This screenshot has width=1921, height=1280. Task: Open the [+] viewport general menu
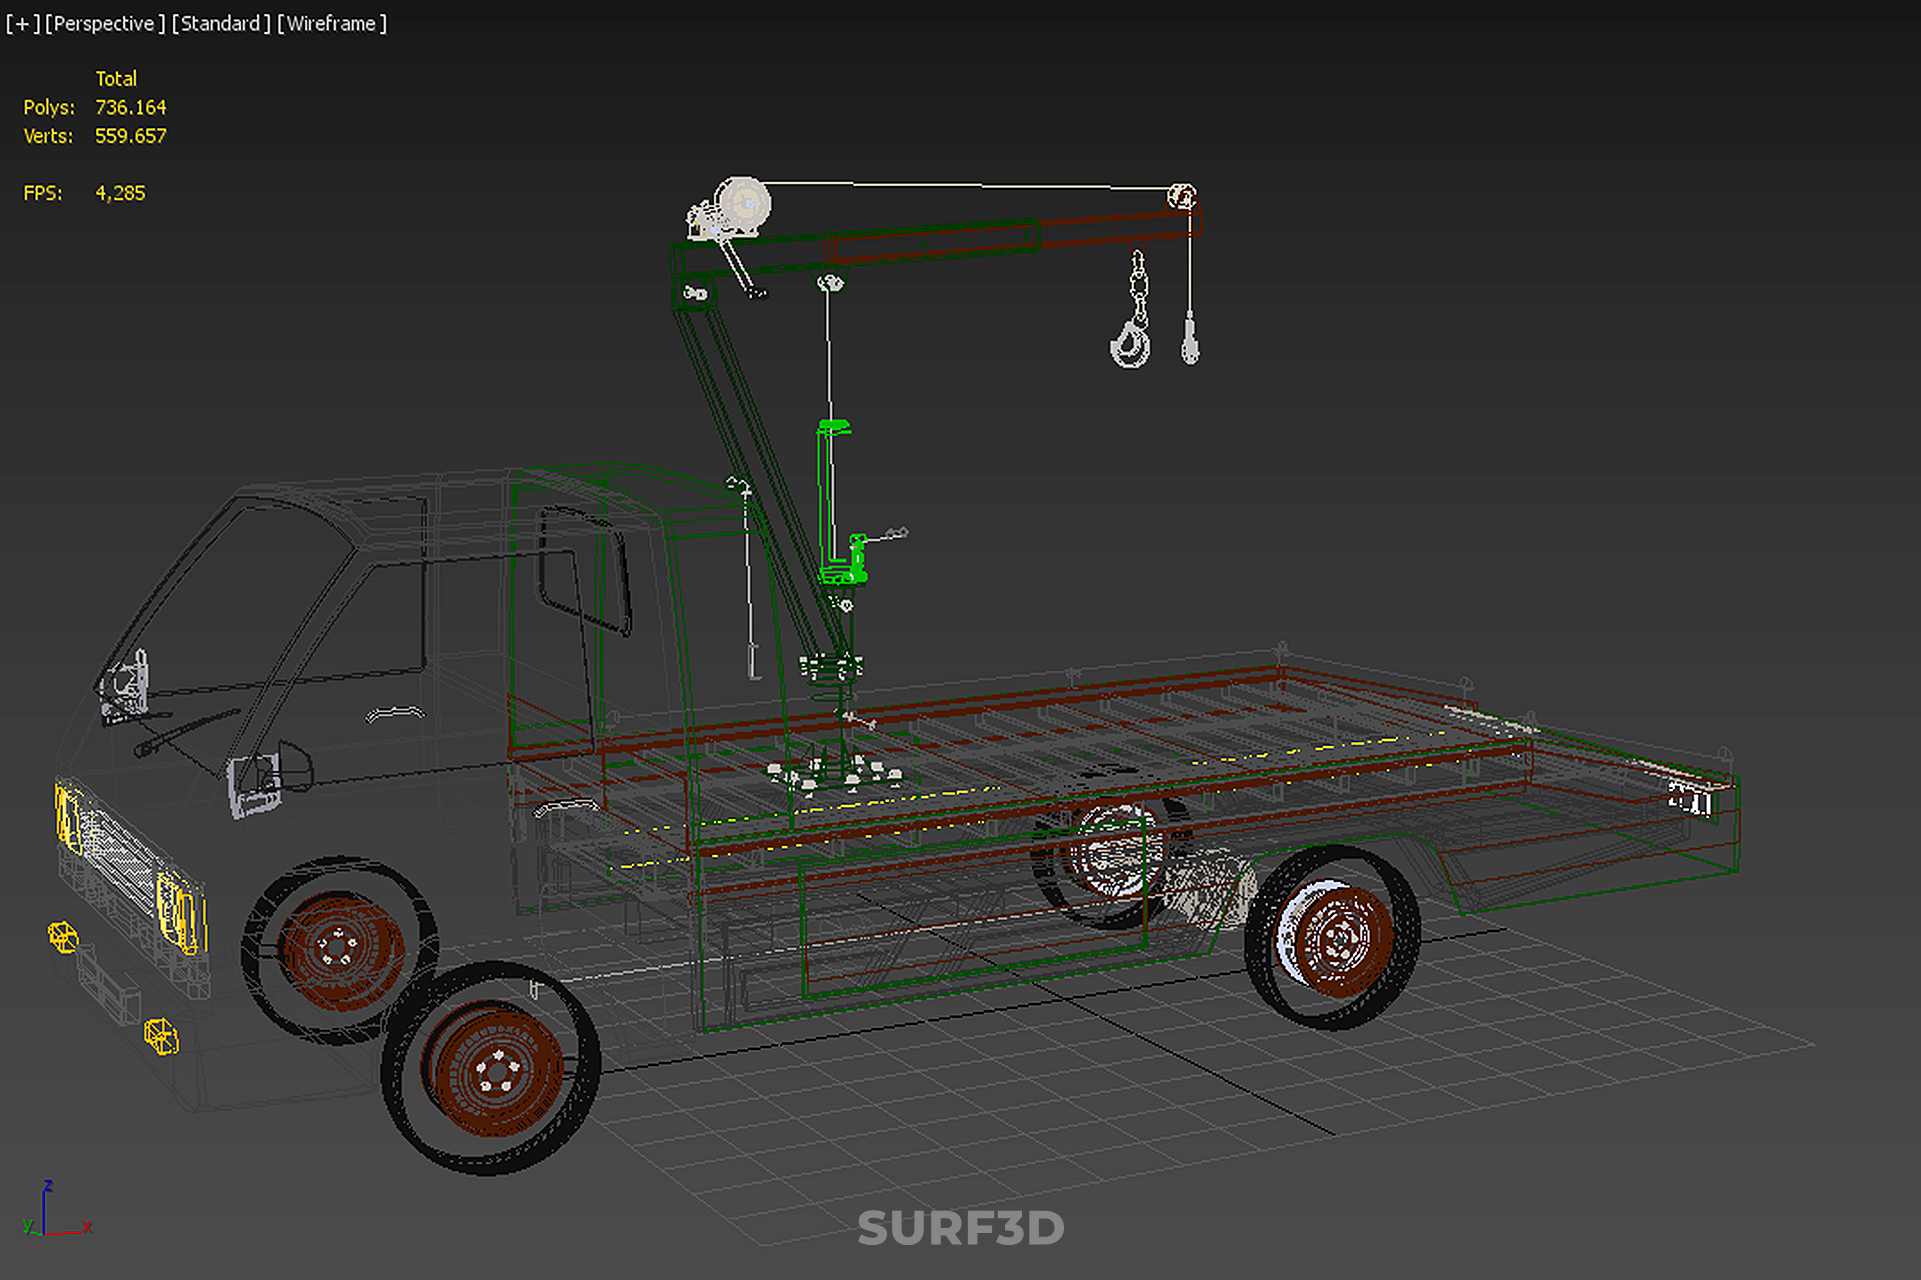[x=22, y=23]
